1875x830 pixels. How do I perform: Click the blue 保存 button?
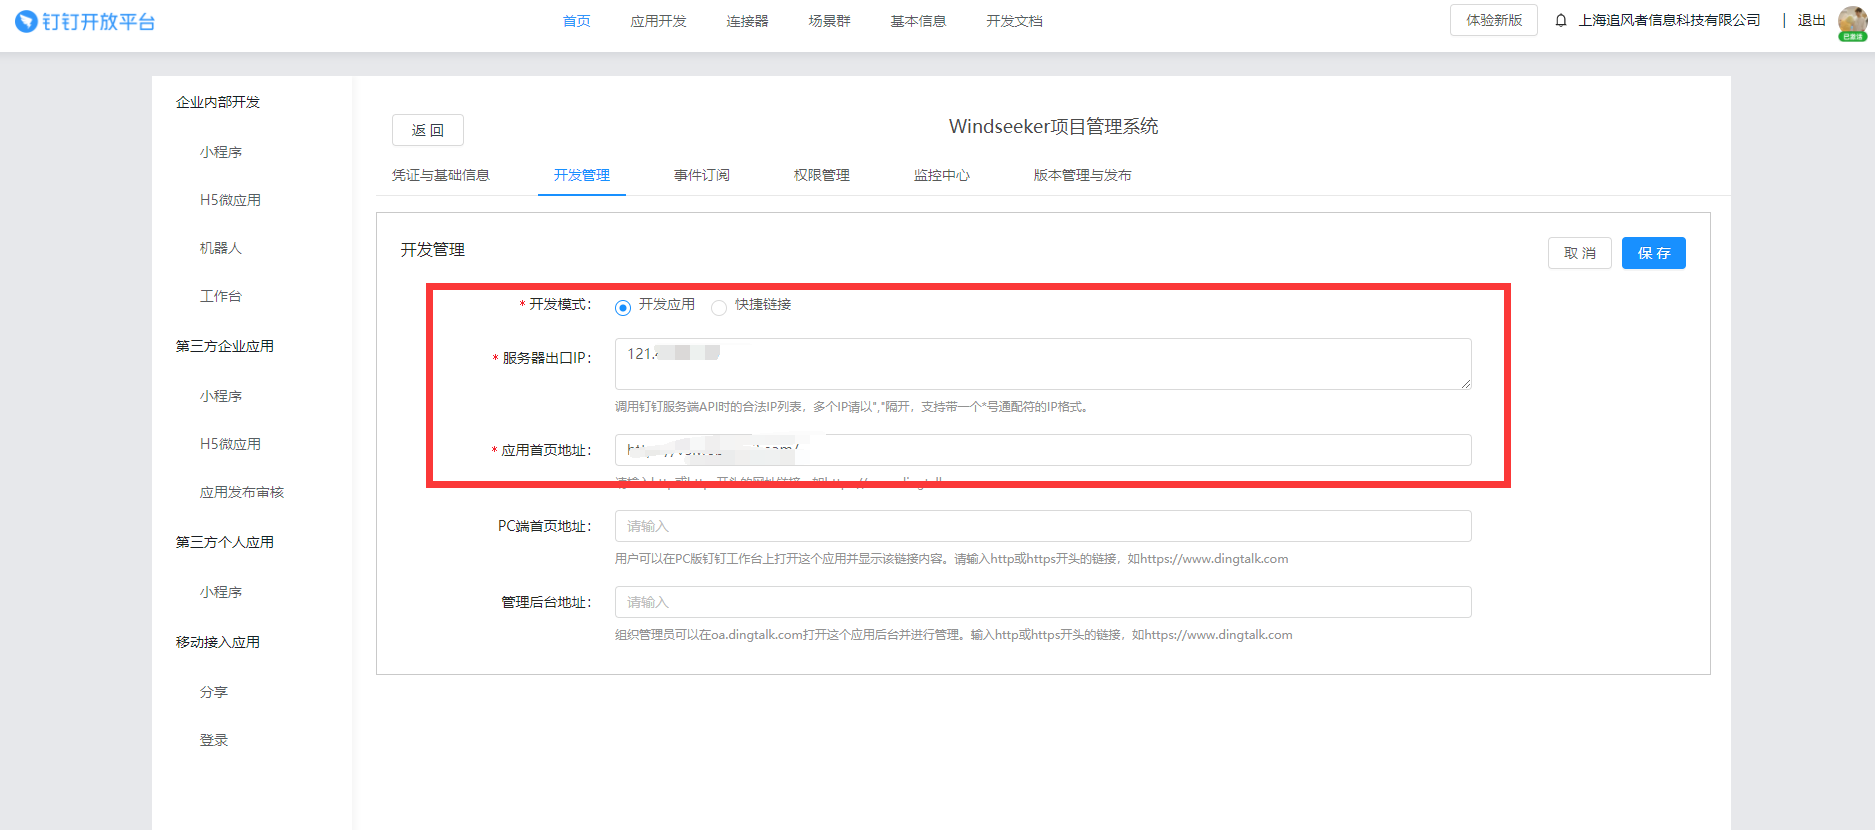1654,253
